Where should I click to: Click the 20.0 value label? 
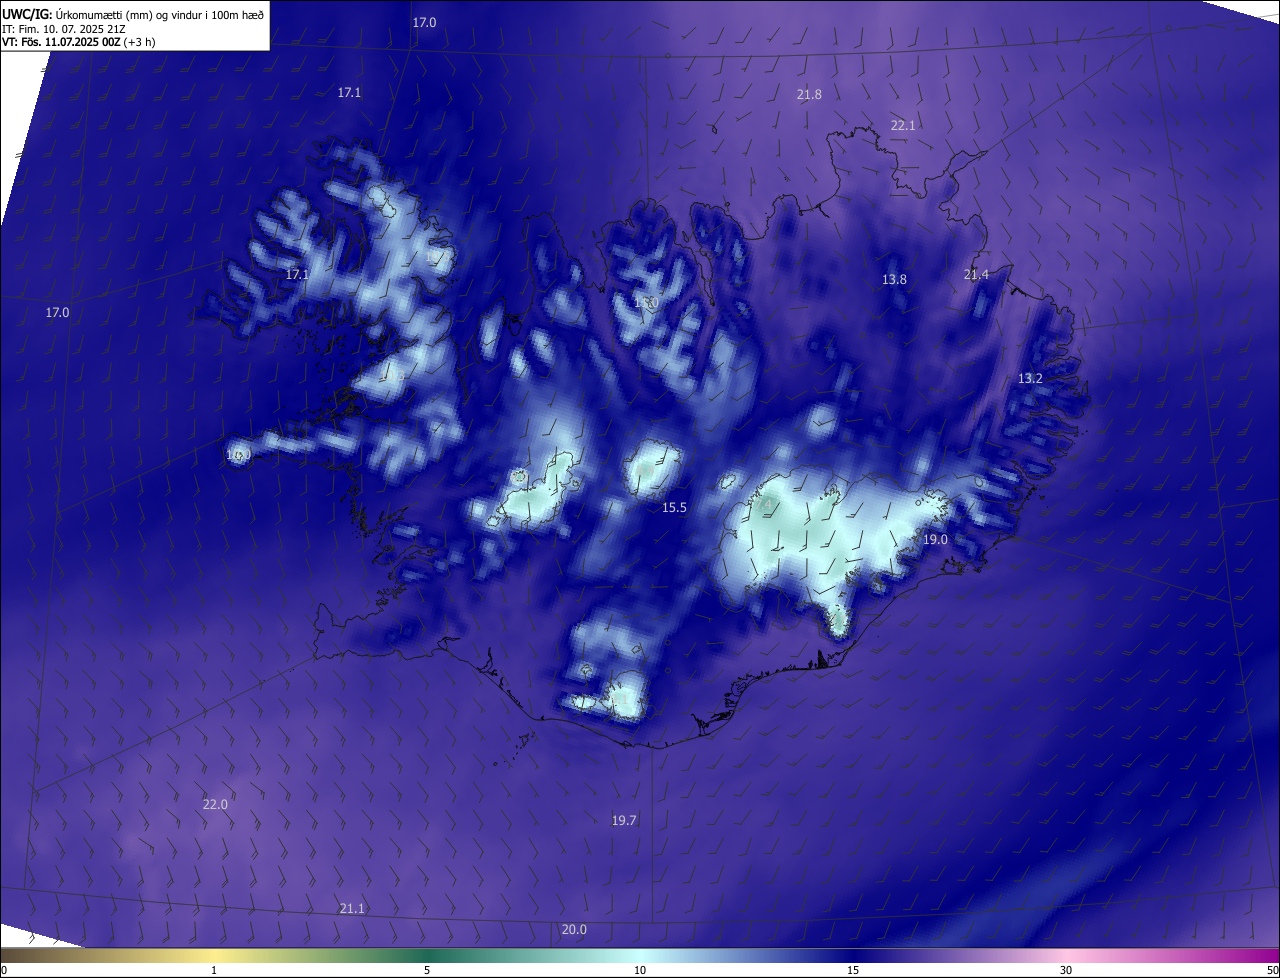coord(574,930)
